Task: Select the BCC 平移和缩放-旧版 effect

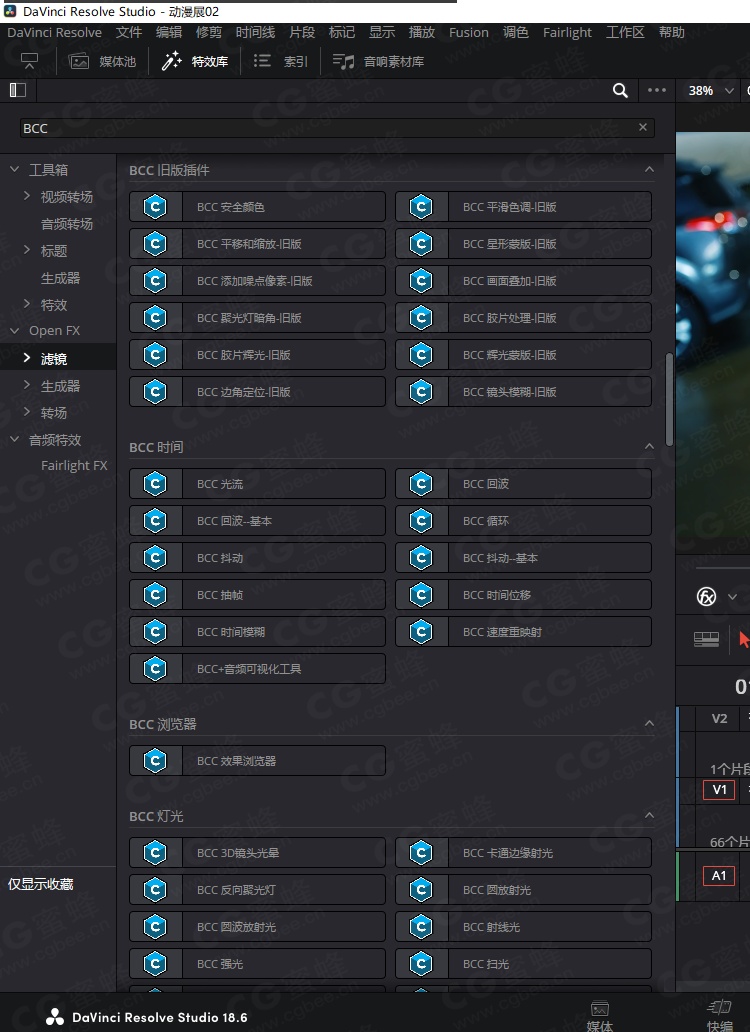Action: click(257, 244)
